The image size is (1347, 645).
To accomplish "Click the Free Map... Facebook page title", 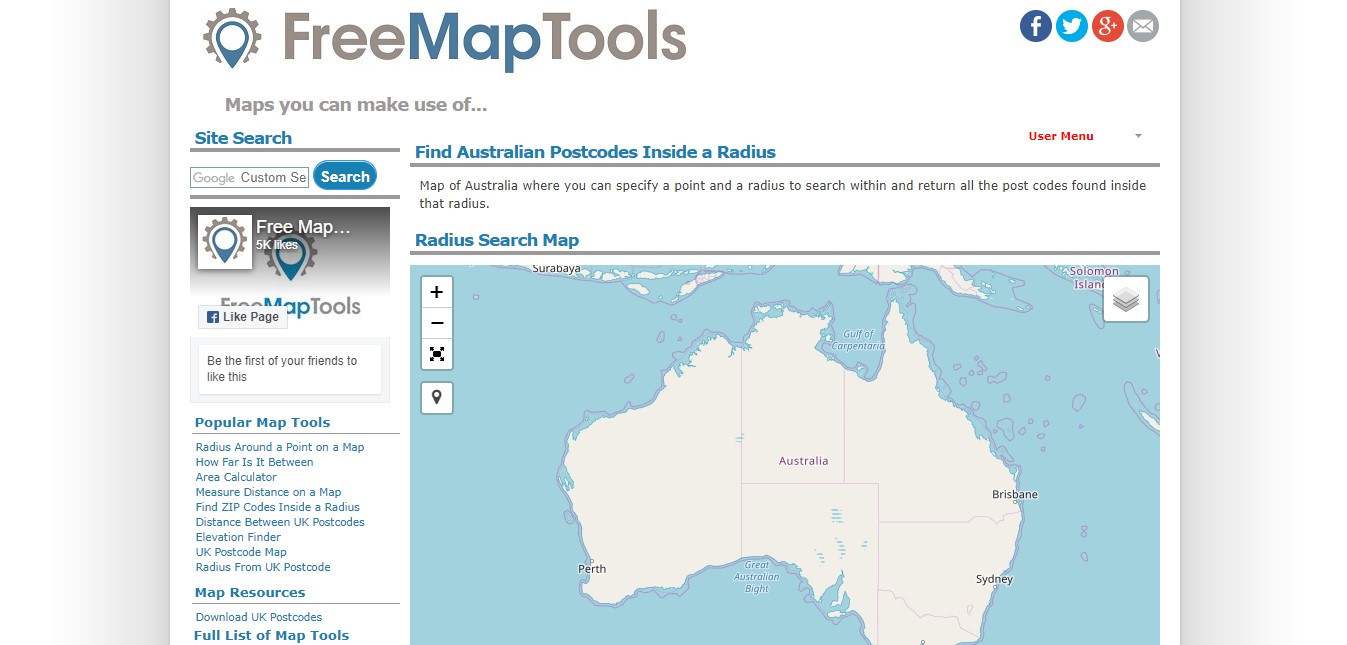I will 303,227.
